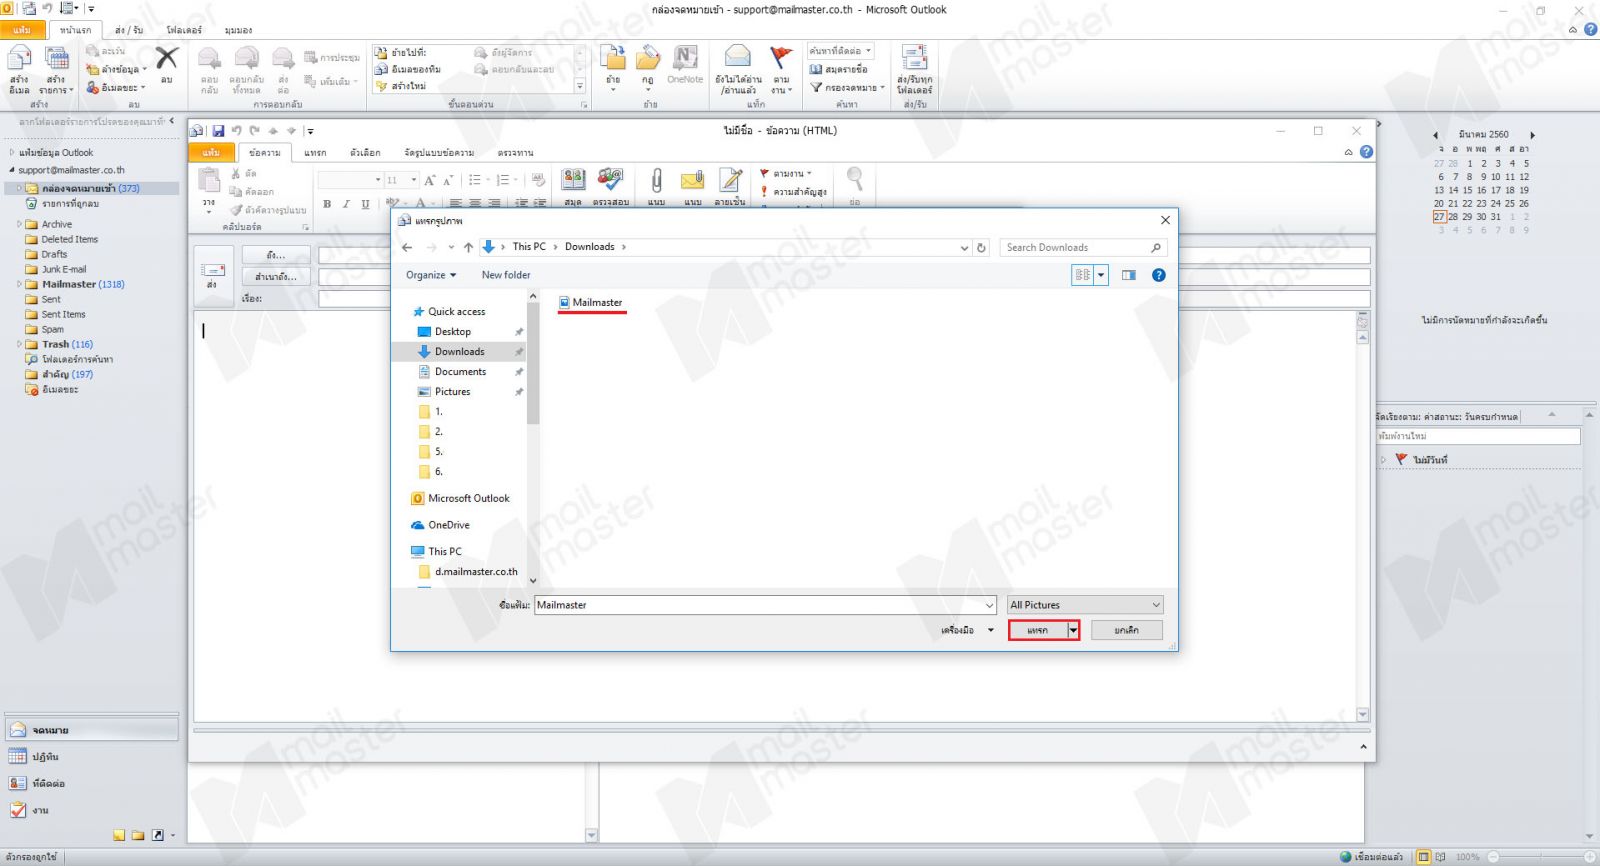The image size is (1600, 866).
Task: Click the change view icon in the dialog
Action: 1083,275
